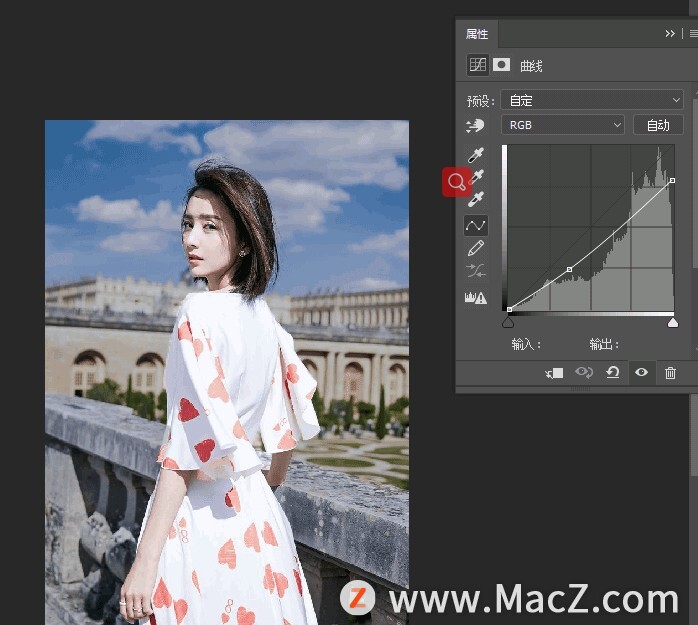Reset Curves to adjustment defaults
The image size is (698, 625).
613,372
